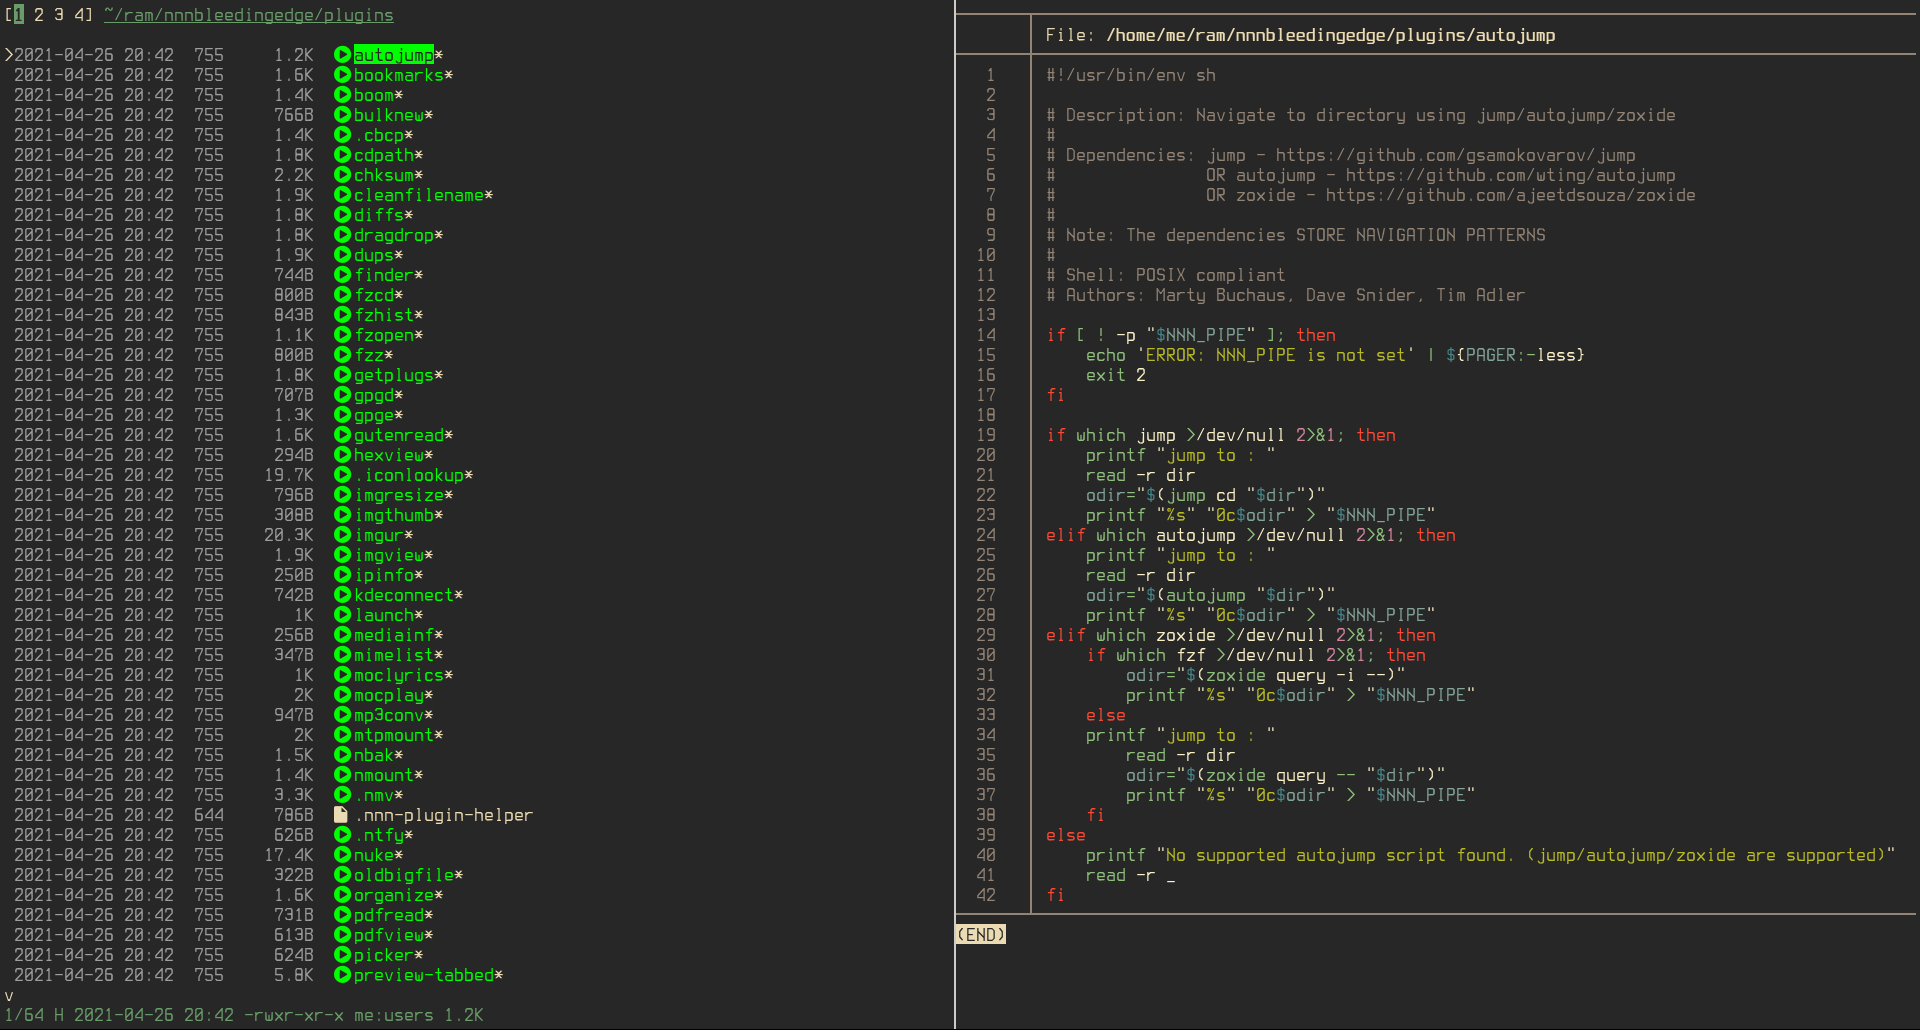The width and height of the screenshot is (1920, 1030).
Task: Open the plugins directory breadcrumb link
Action: [x=248, y=15]
